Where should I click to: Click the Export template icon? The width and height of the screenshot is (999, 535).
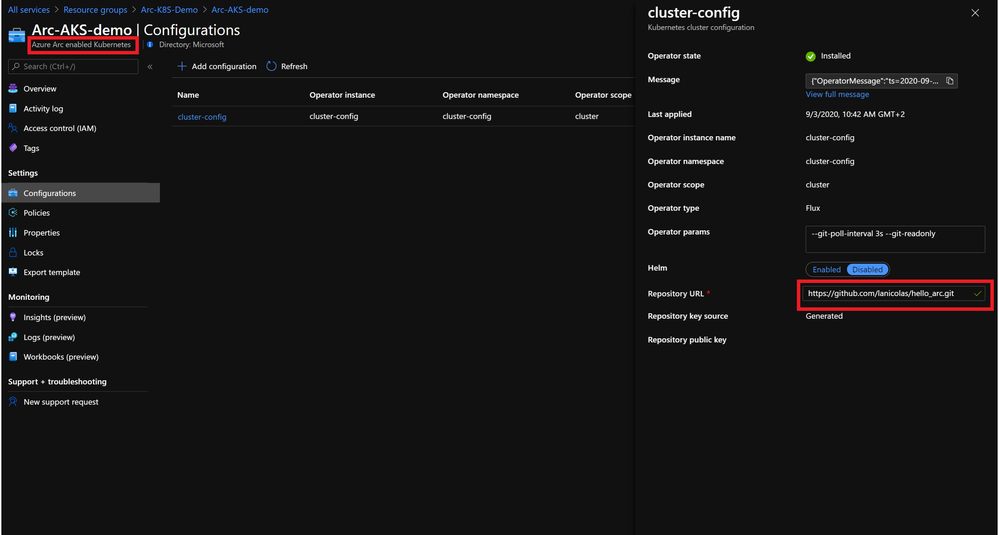tap(13, 272)
